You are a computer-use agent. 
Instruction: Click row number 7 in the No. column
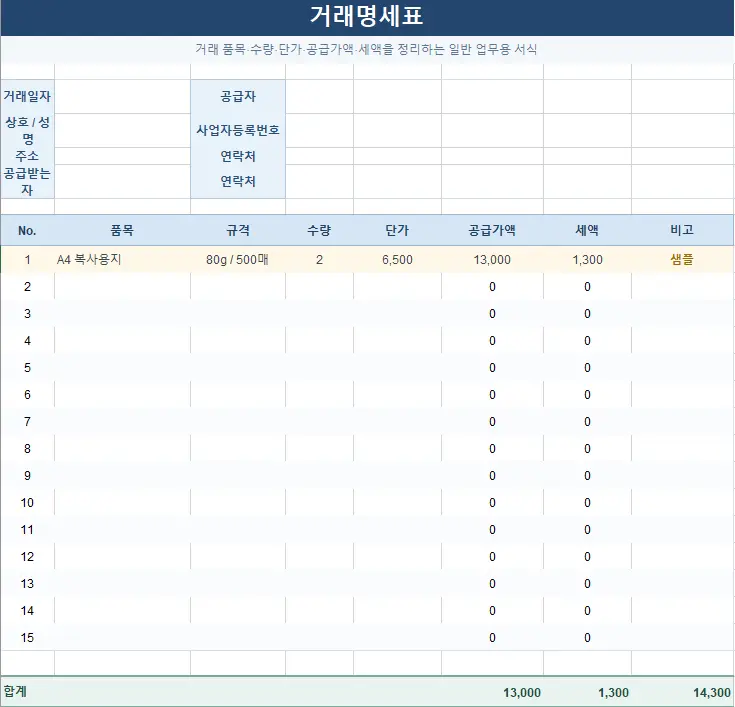27,421
